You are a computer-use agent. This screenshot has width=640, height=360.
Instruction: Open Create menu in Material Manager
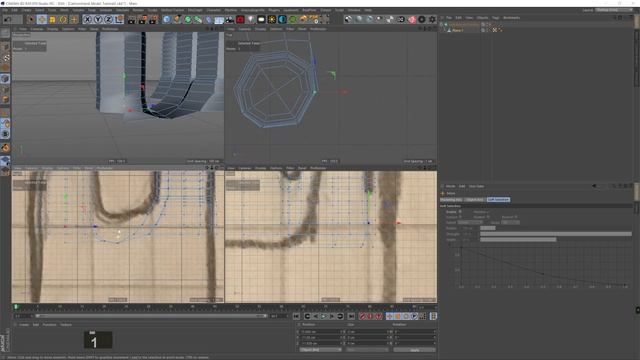(24, 325)
